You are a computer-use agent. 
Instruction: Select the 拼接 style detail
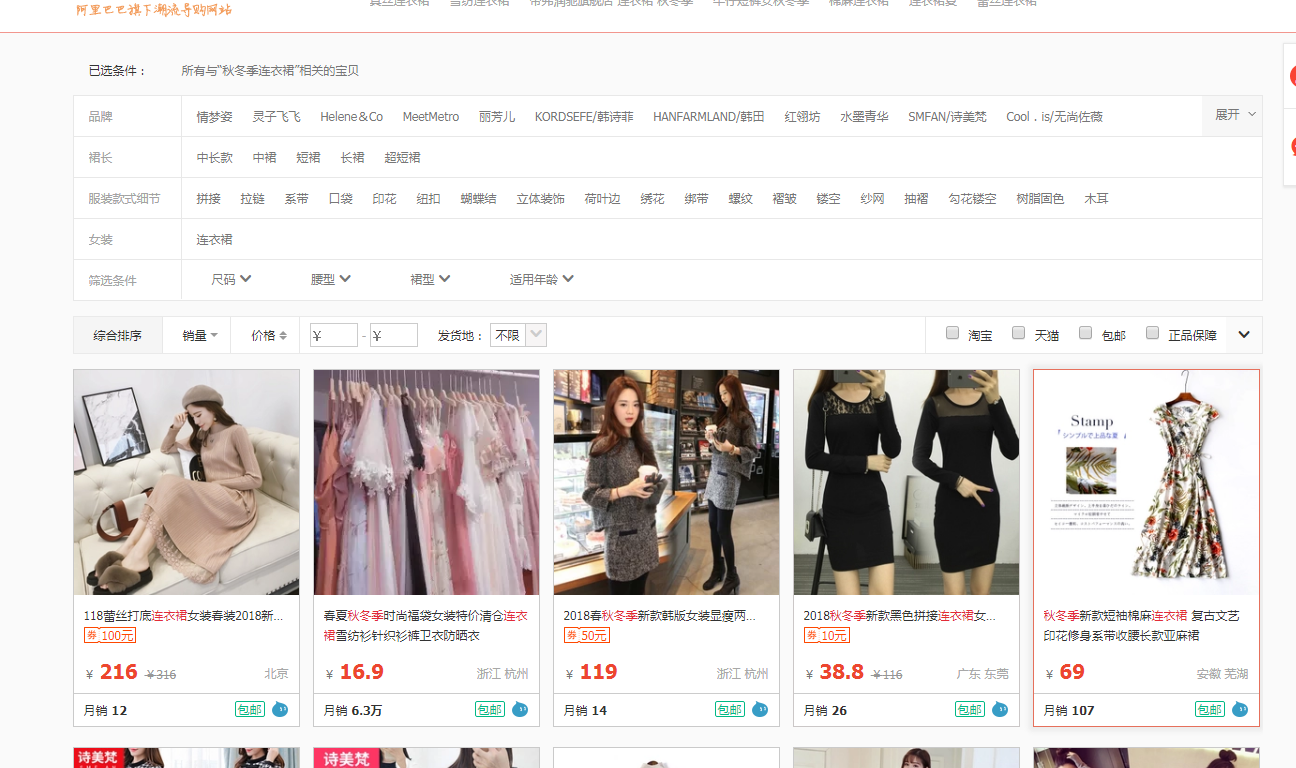click(x=209, y=199)
